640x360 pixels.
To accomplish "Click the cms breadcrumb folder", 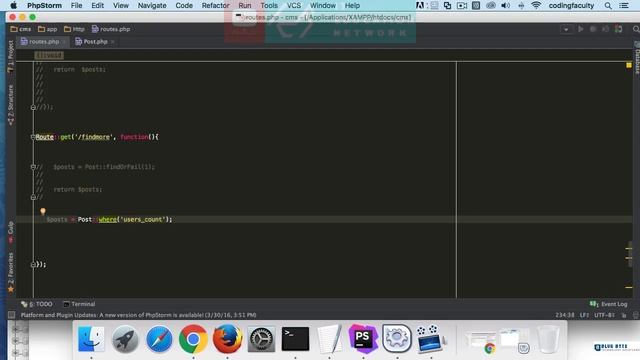I will [21, 29].
